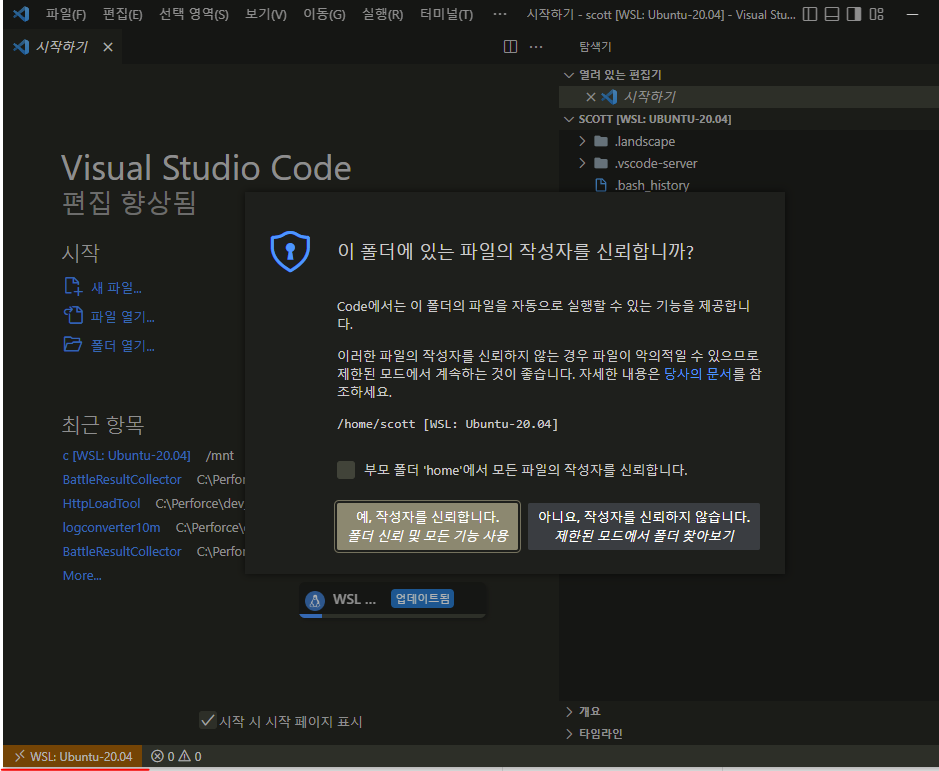Open the 실행(R) menu
Image resolution: width=939 pixels, height=771 pixels.
[383, 14]
